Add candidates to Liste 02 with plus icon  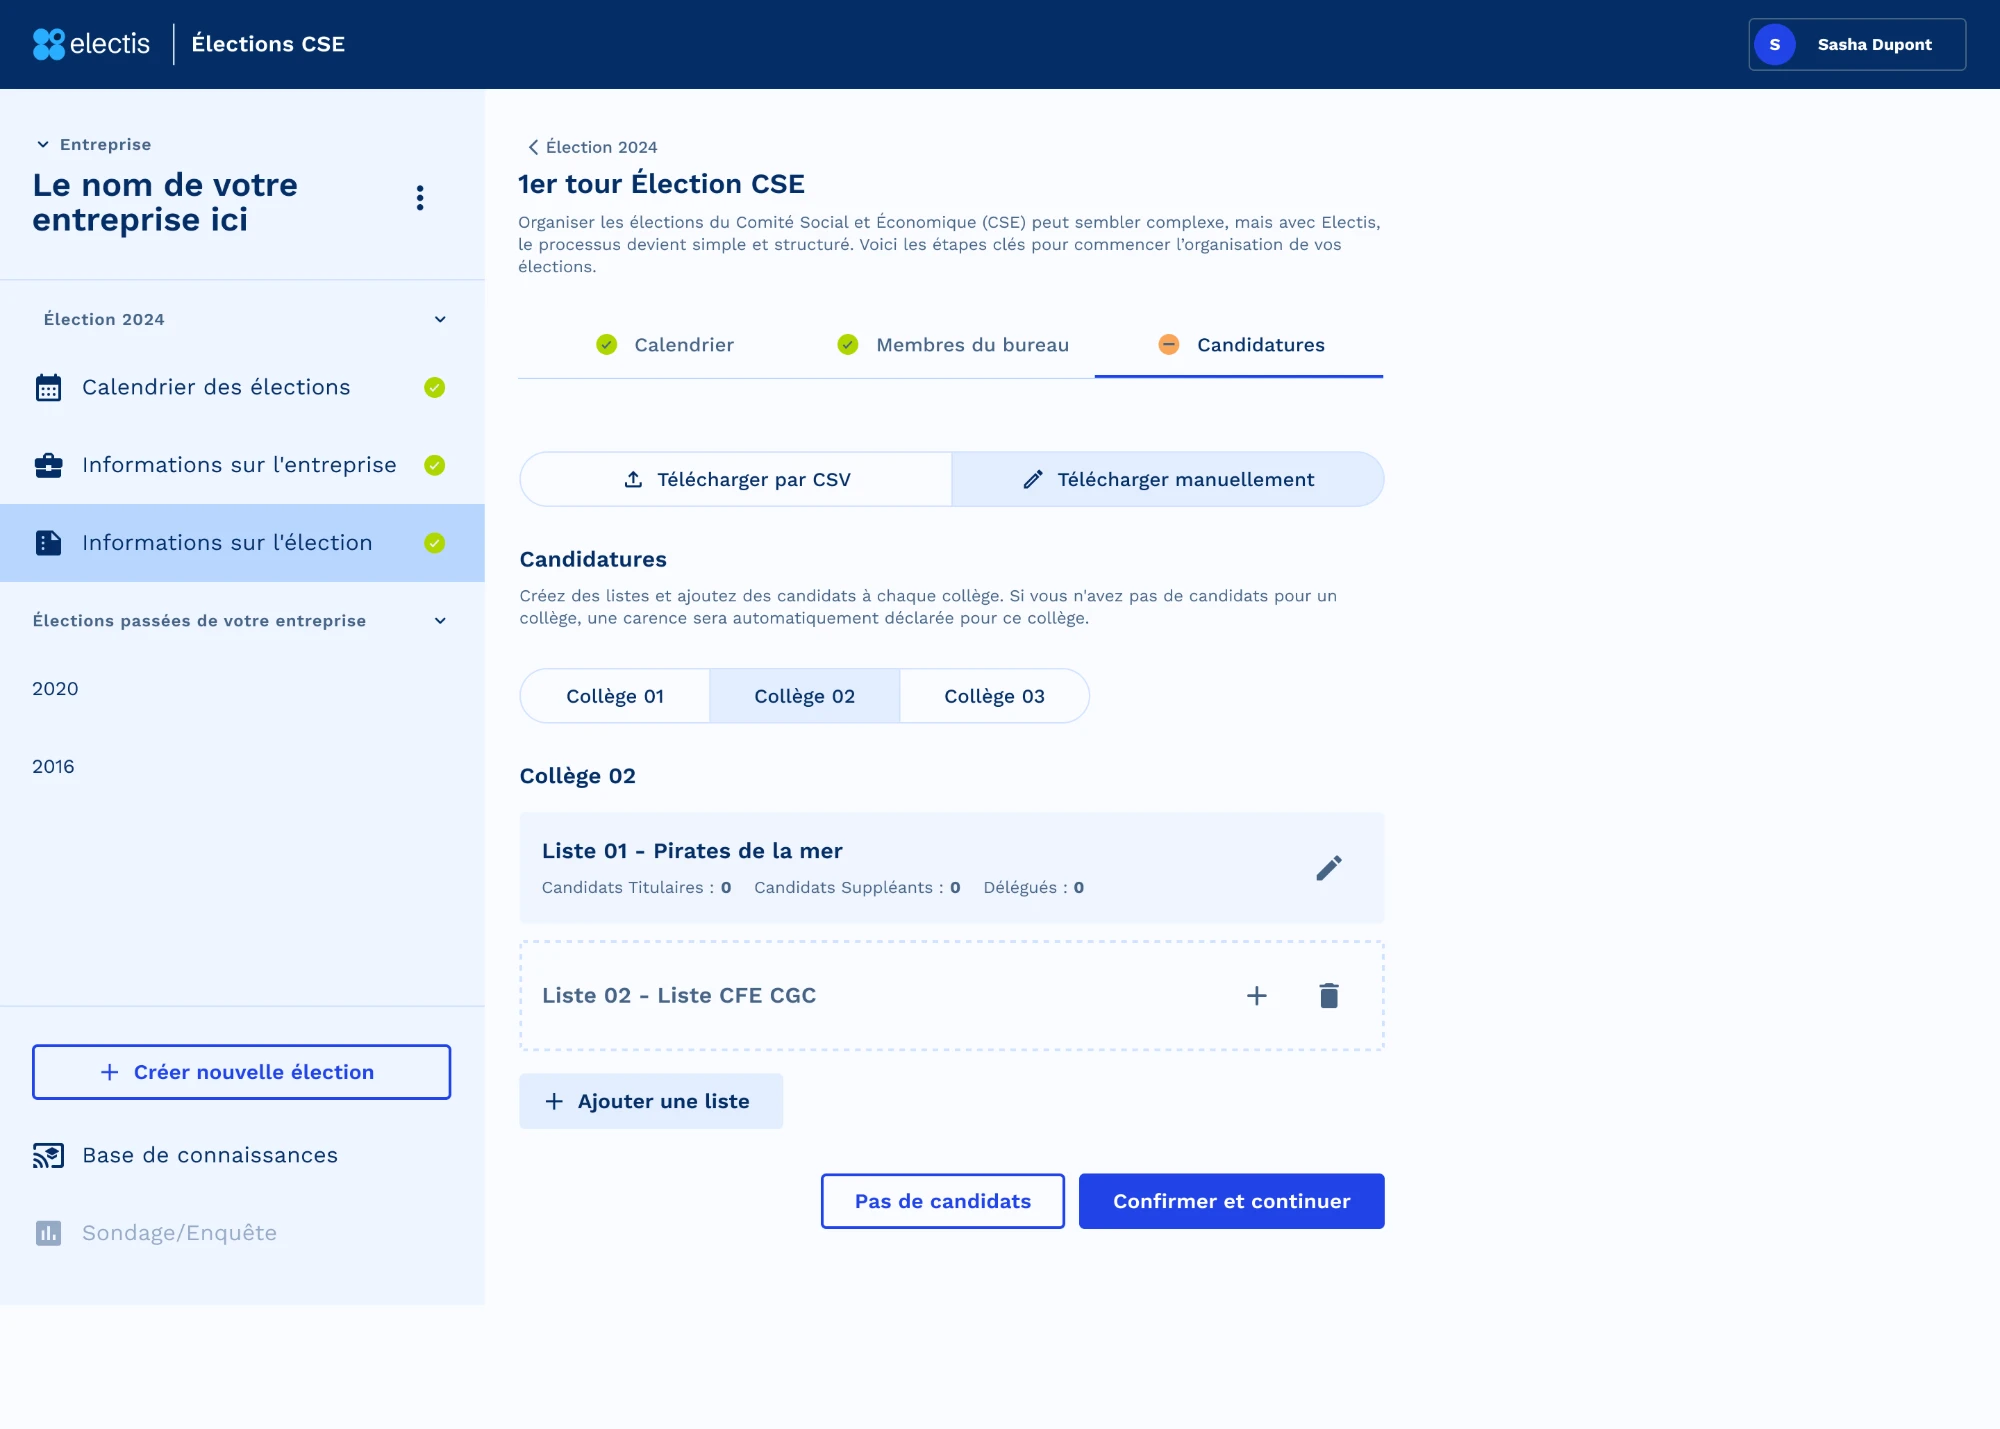1257,996
